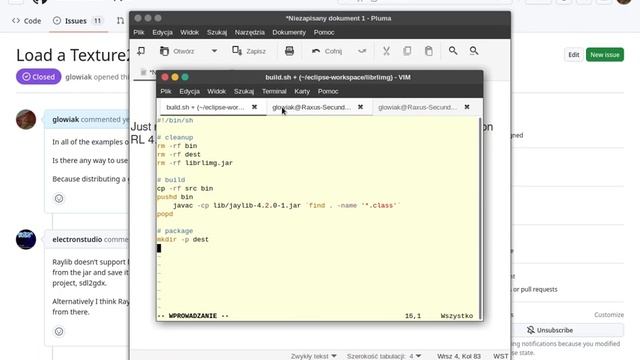Open the Widok menu in the VIM terminal
The width and height of the screenshot is (640, 360).
click(x=216, y=91)
